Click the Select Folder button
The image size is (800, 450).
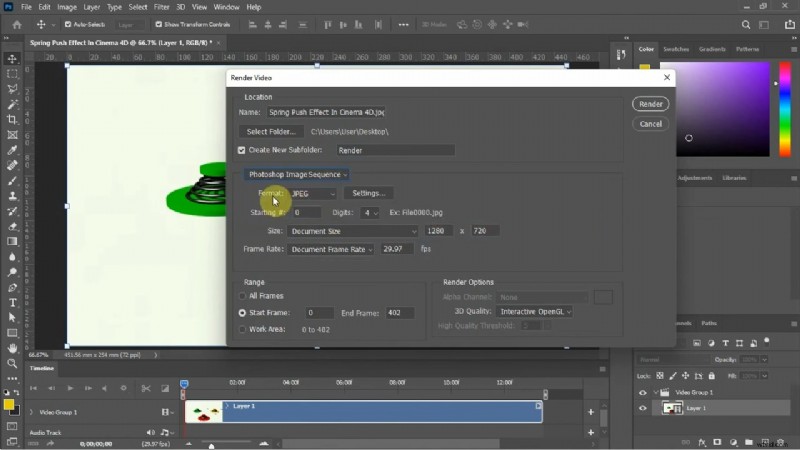(x=271, y=132)
